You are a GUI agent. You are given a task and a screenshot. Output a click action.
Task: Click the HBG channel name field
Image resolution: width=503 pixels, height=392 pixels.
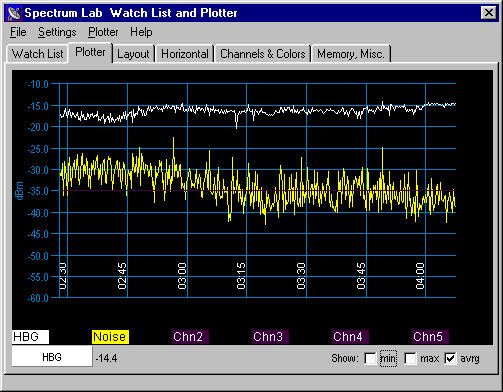pos(52,357)
